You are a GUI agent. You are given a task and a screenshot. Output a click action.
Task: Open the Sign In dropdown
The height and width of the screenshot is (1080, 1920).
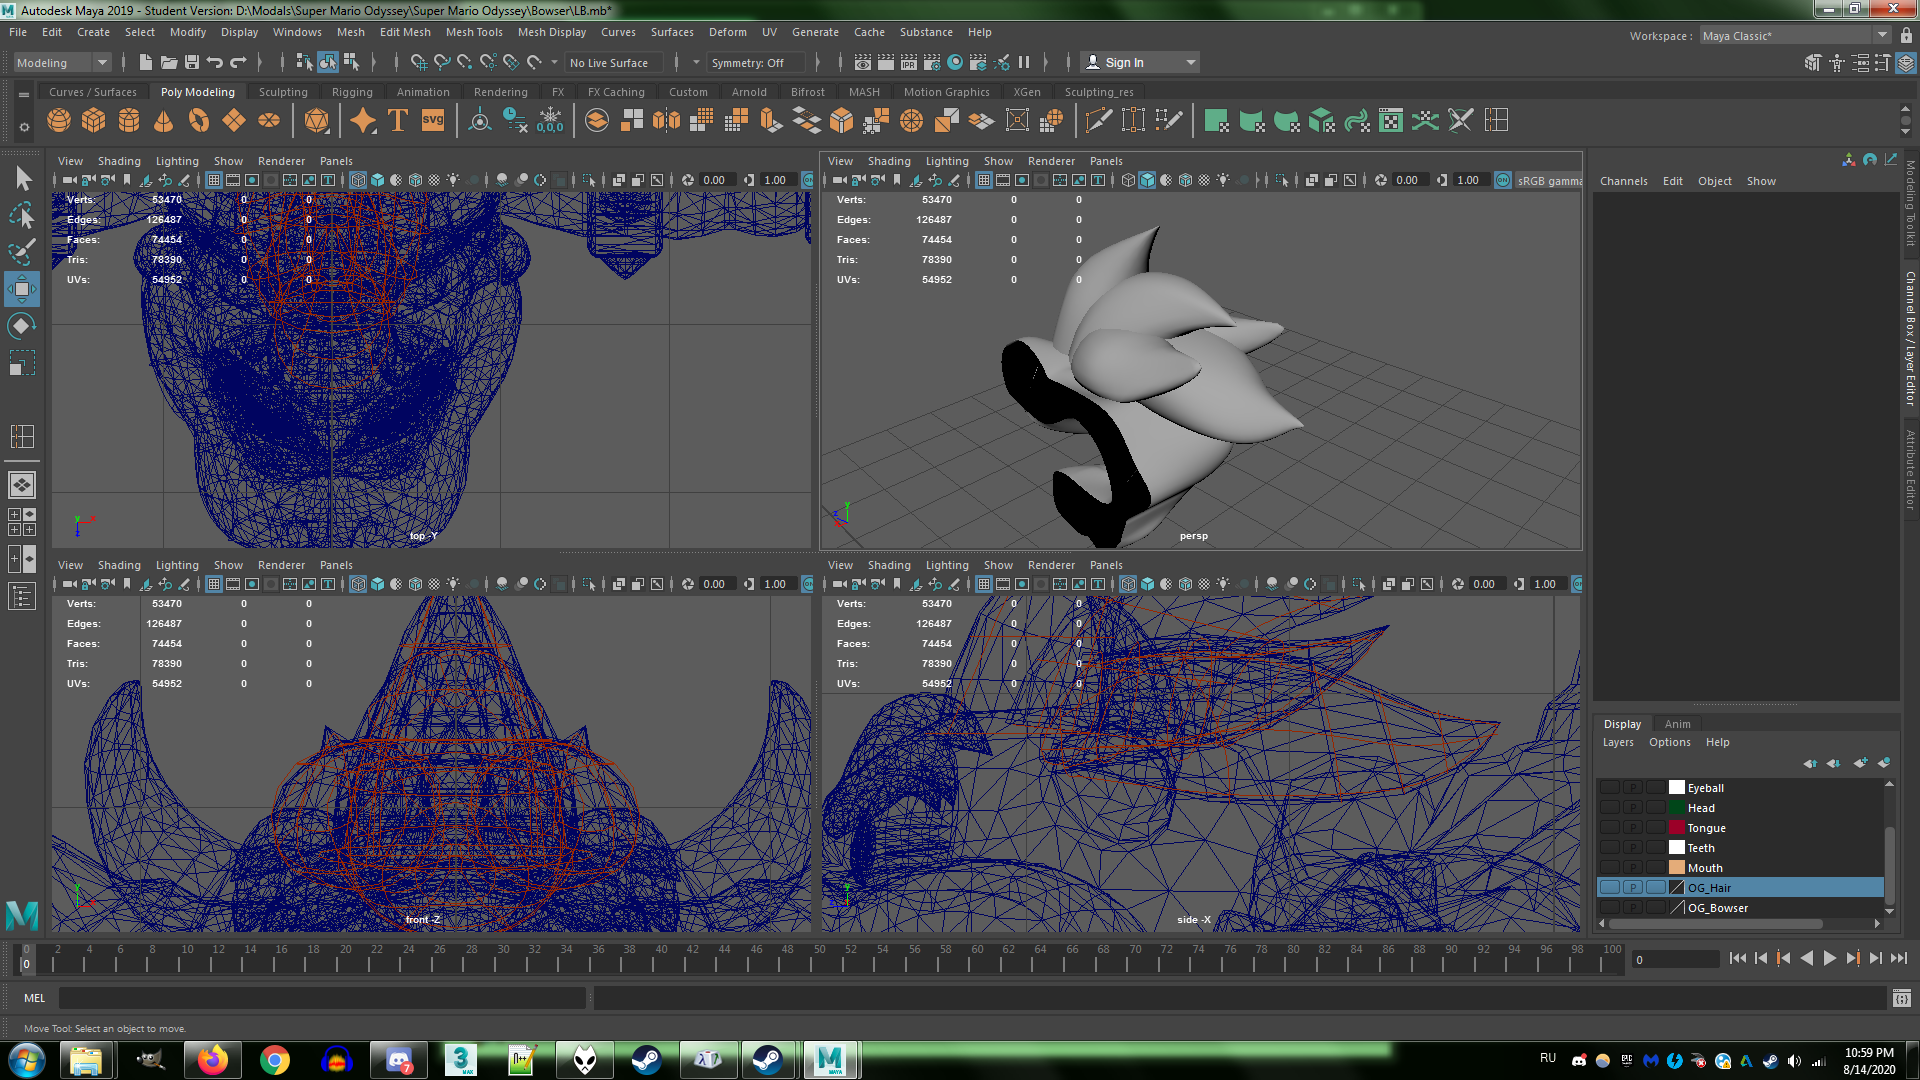pyautogui.click(x=1141, y=62)
